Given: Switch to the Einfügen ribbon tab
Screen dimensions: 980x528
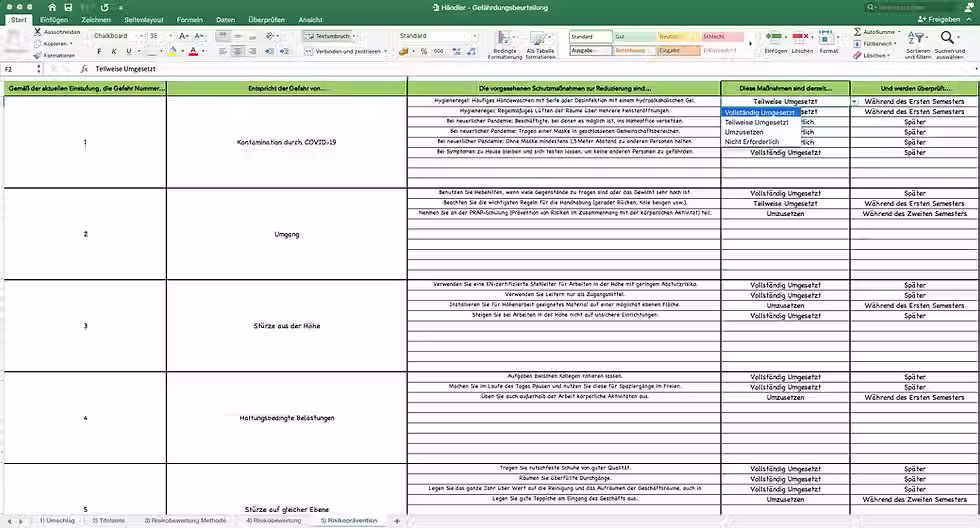Looking at the screenshot, I should 54,19.
